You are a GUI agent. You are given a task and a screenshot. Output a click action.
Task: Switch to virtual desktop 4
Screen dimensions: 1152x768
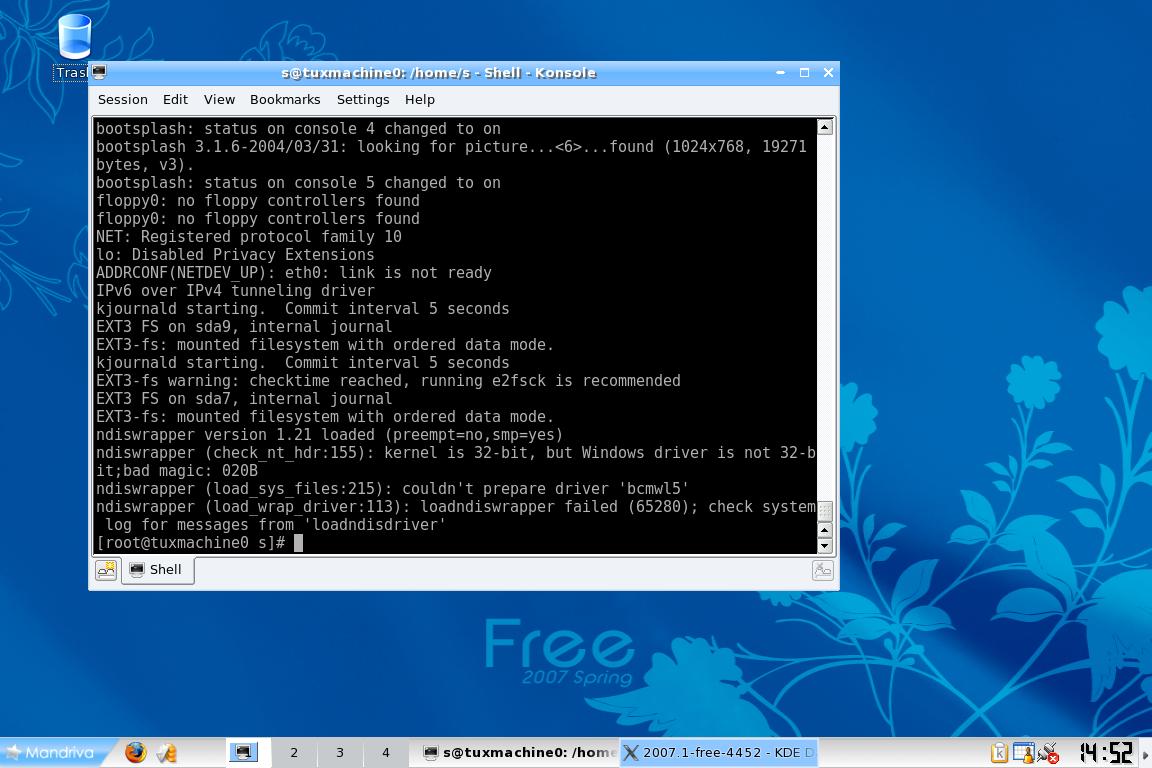[386, 752]
